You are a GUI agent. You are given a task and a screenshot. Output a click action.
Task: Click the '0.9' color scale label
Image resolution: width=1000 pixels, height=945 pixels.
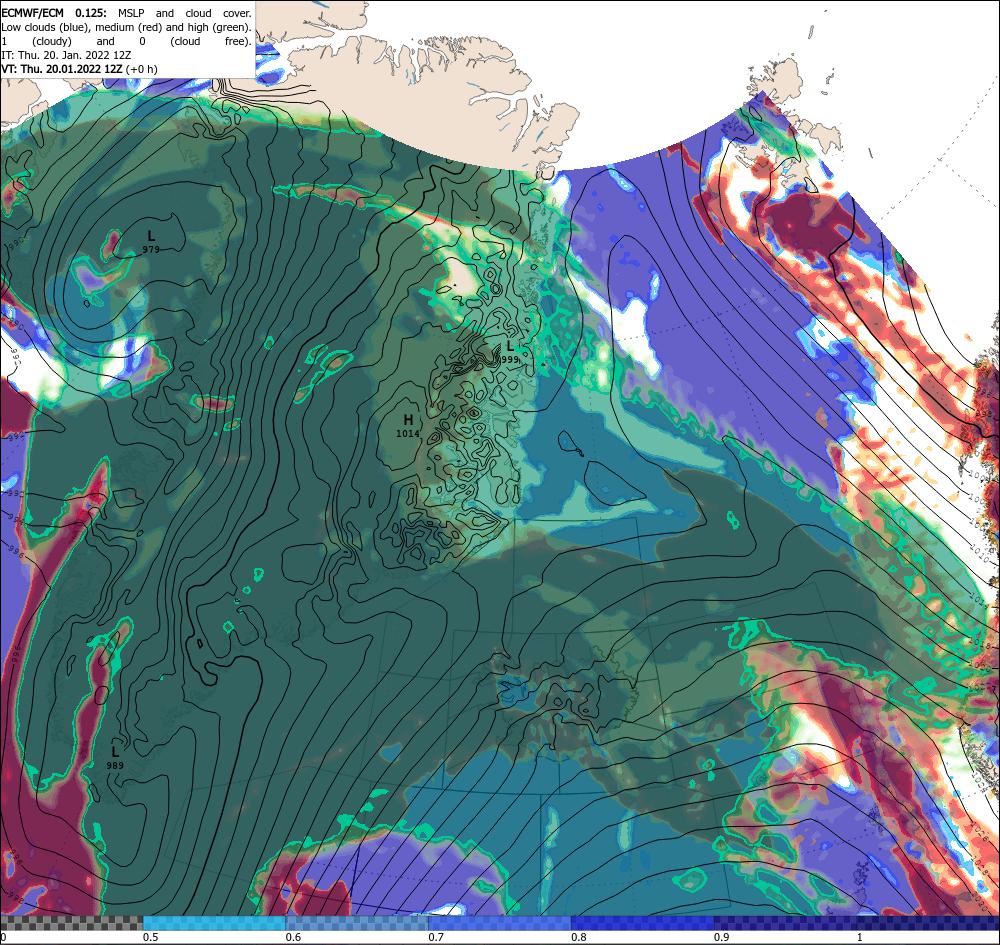pyautogui.click(x=722, y=937)
